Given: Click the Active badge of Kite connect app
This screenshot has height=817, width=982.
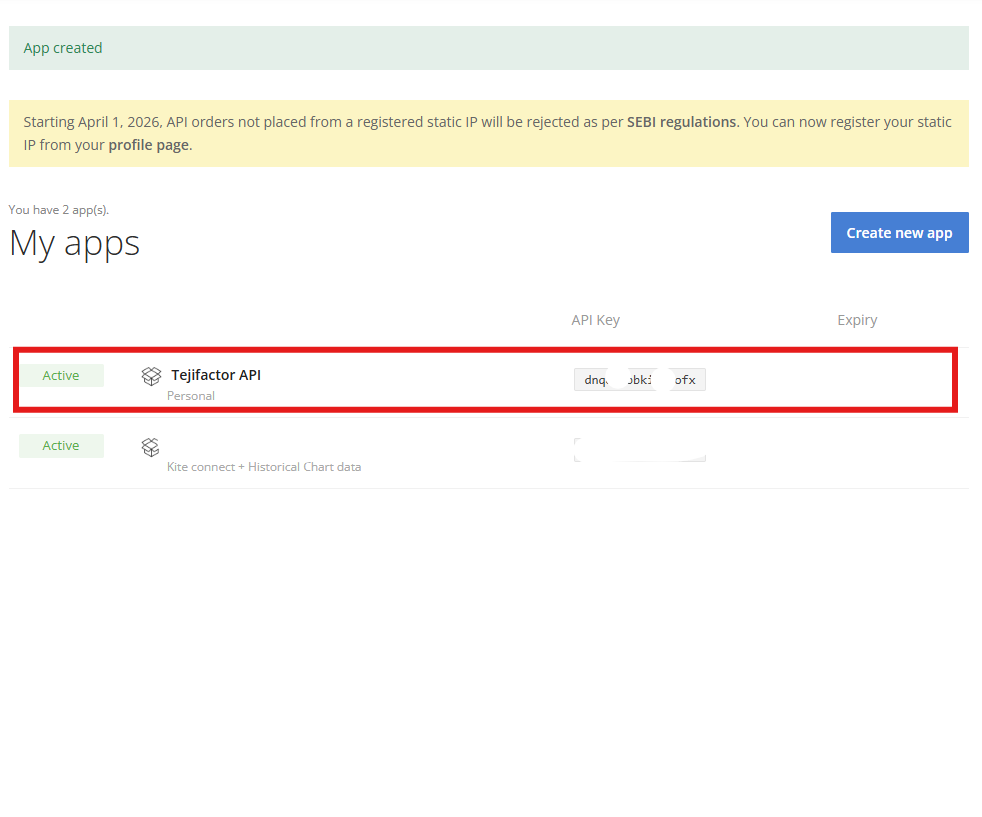Looking at the screenshot, I should (61, 446).
